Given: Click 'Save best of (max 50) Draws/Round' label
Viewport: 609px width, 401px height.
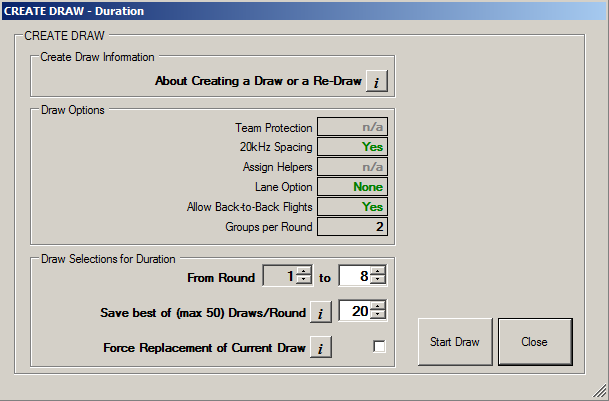Looking at the screenshot, I should pos(203,313).
